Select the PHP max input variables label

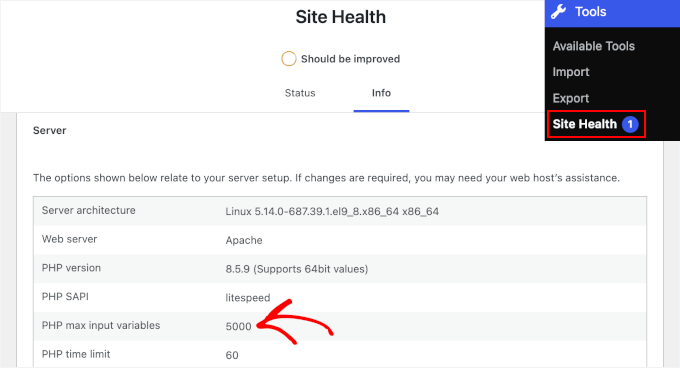click(x=101, y=326)
